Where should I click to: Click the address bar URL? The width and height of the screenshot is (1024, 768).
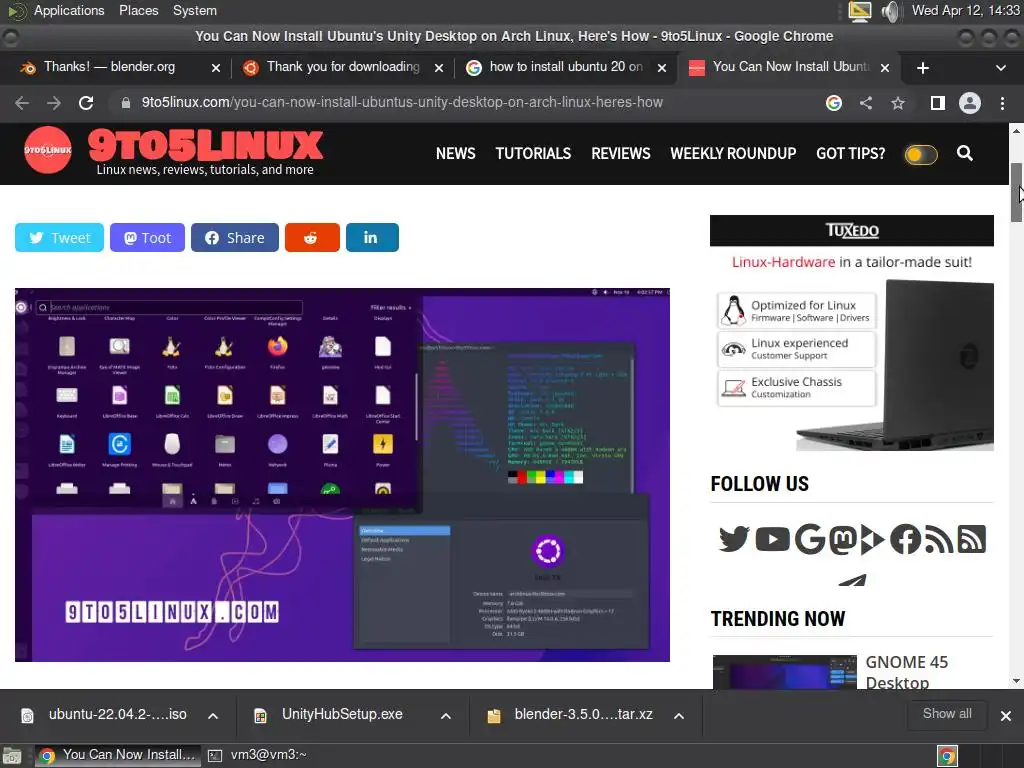click(x=402, y=103)
